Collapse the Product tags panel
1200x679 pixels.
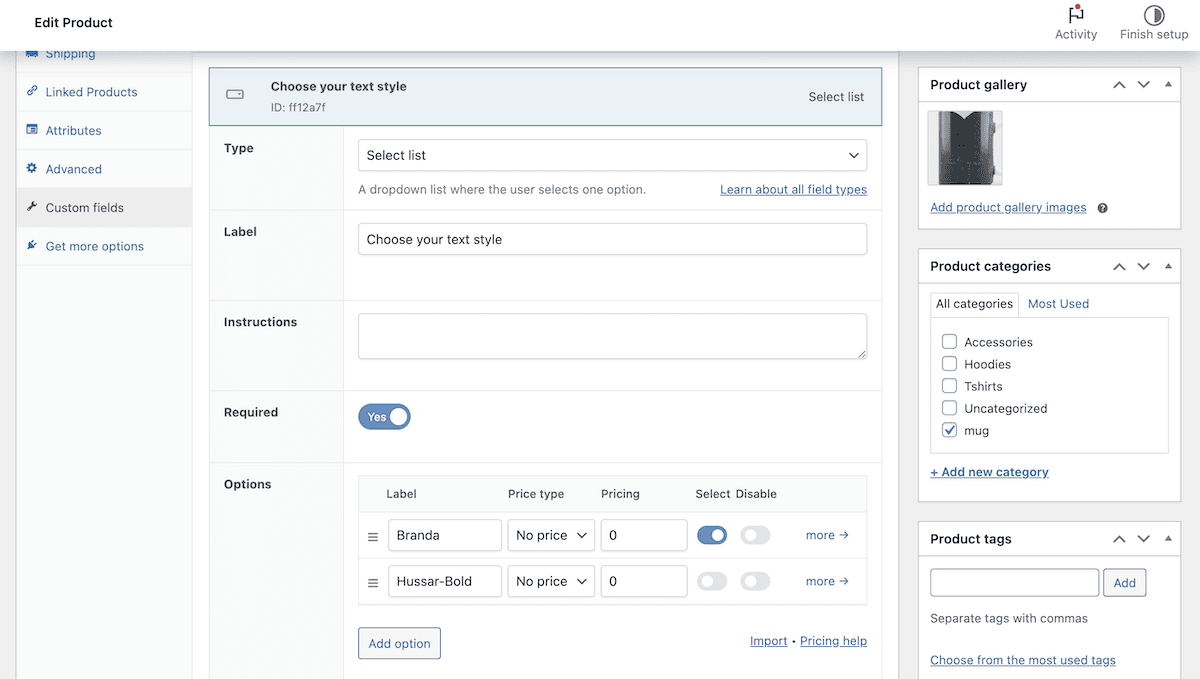1168,539
